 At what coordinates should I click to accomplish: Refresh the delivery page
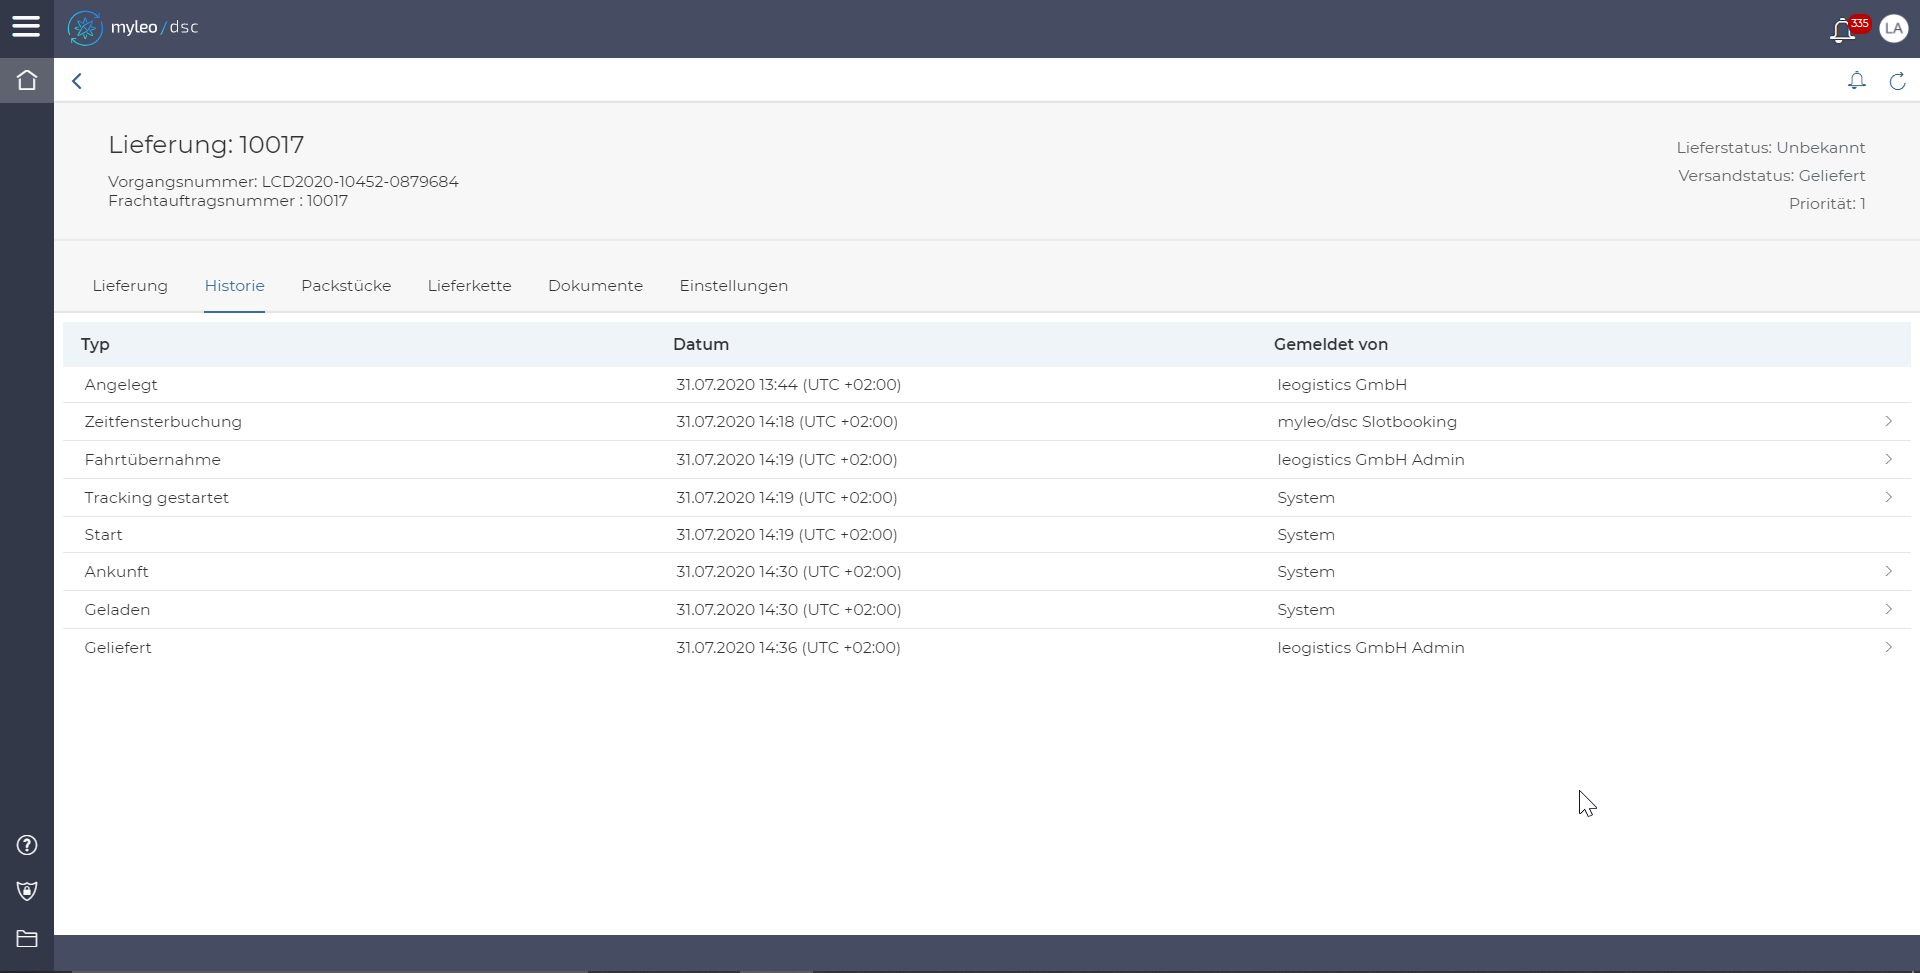click(1897, 81)
